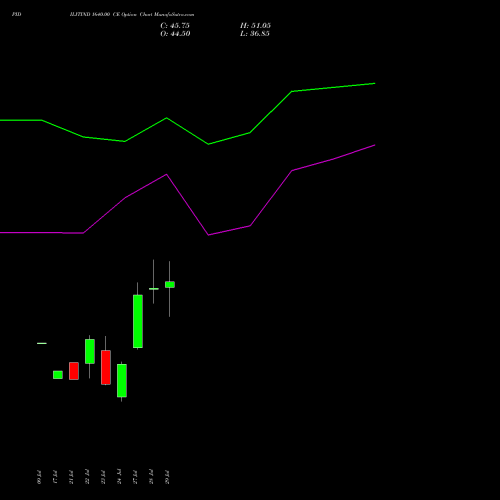Click the flat dash candle for 09 Jul
Screen dimensions: 500x500
pyautogui.click(x=42, y=343)
